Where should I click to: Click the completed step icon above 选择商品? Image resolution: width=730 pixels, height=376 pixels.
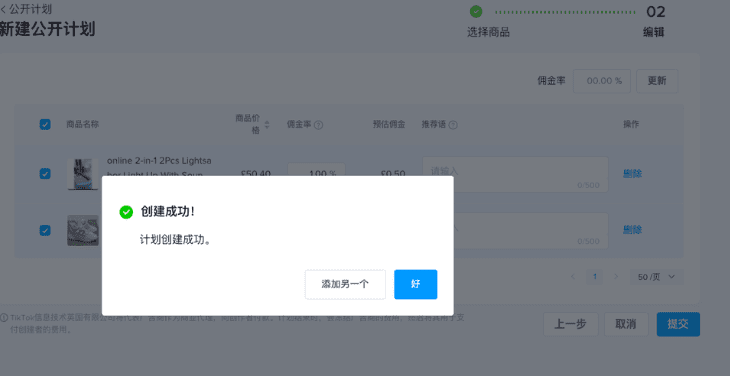point(476,11)
